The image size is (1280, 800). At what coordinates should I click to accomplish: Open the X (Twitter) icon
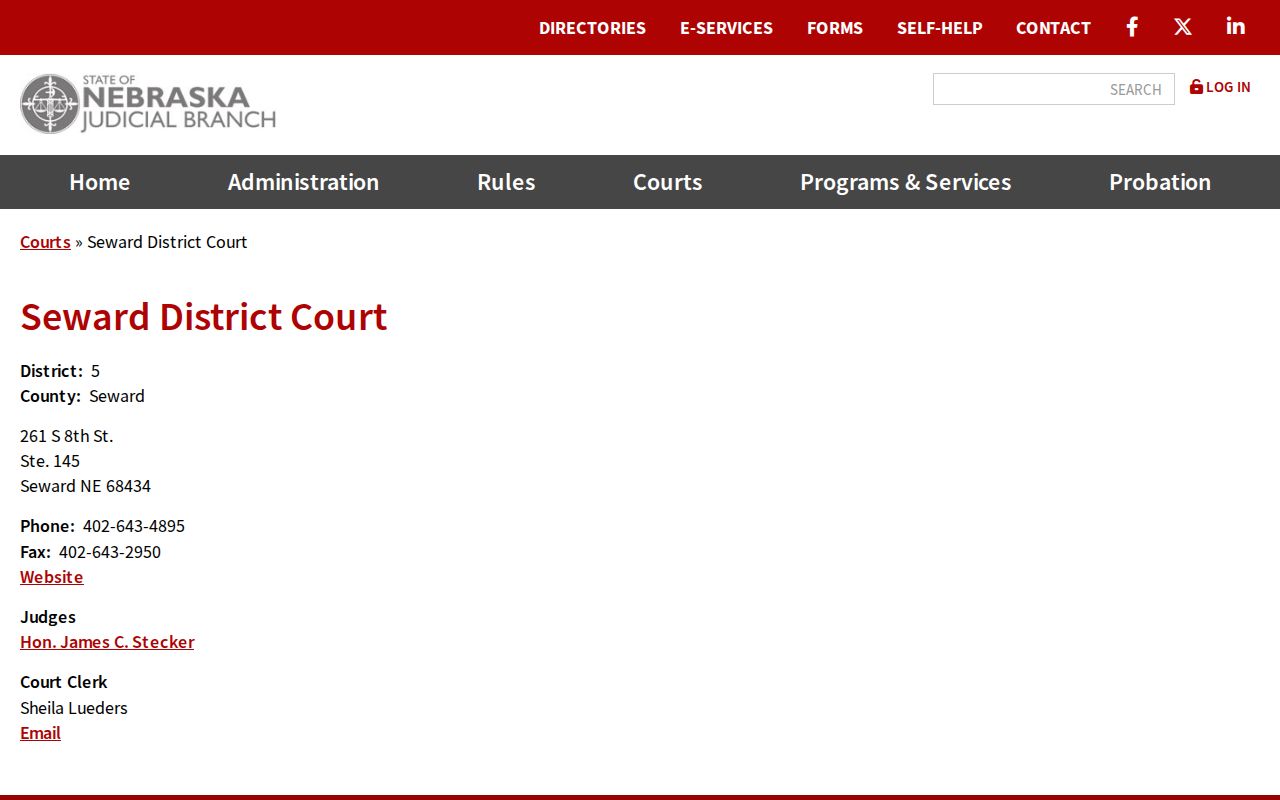tap(1183, 27)
